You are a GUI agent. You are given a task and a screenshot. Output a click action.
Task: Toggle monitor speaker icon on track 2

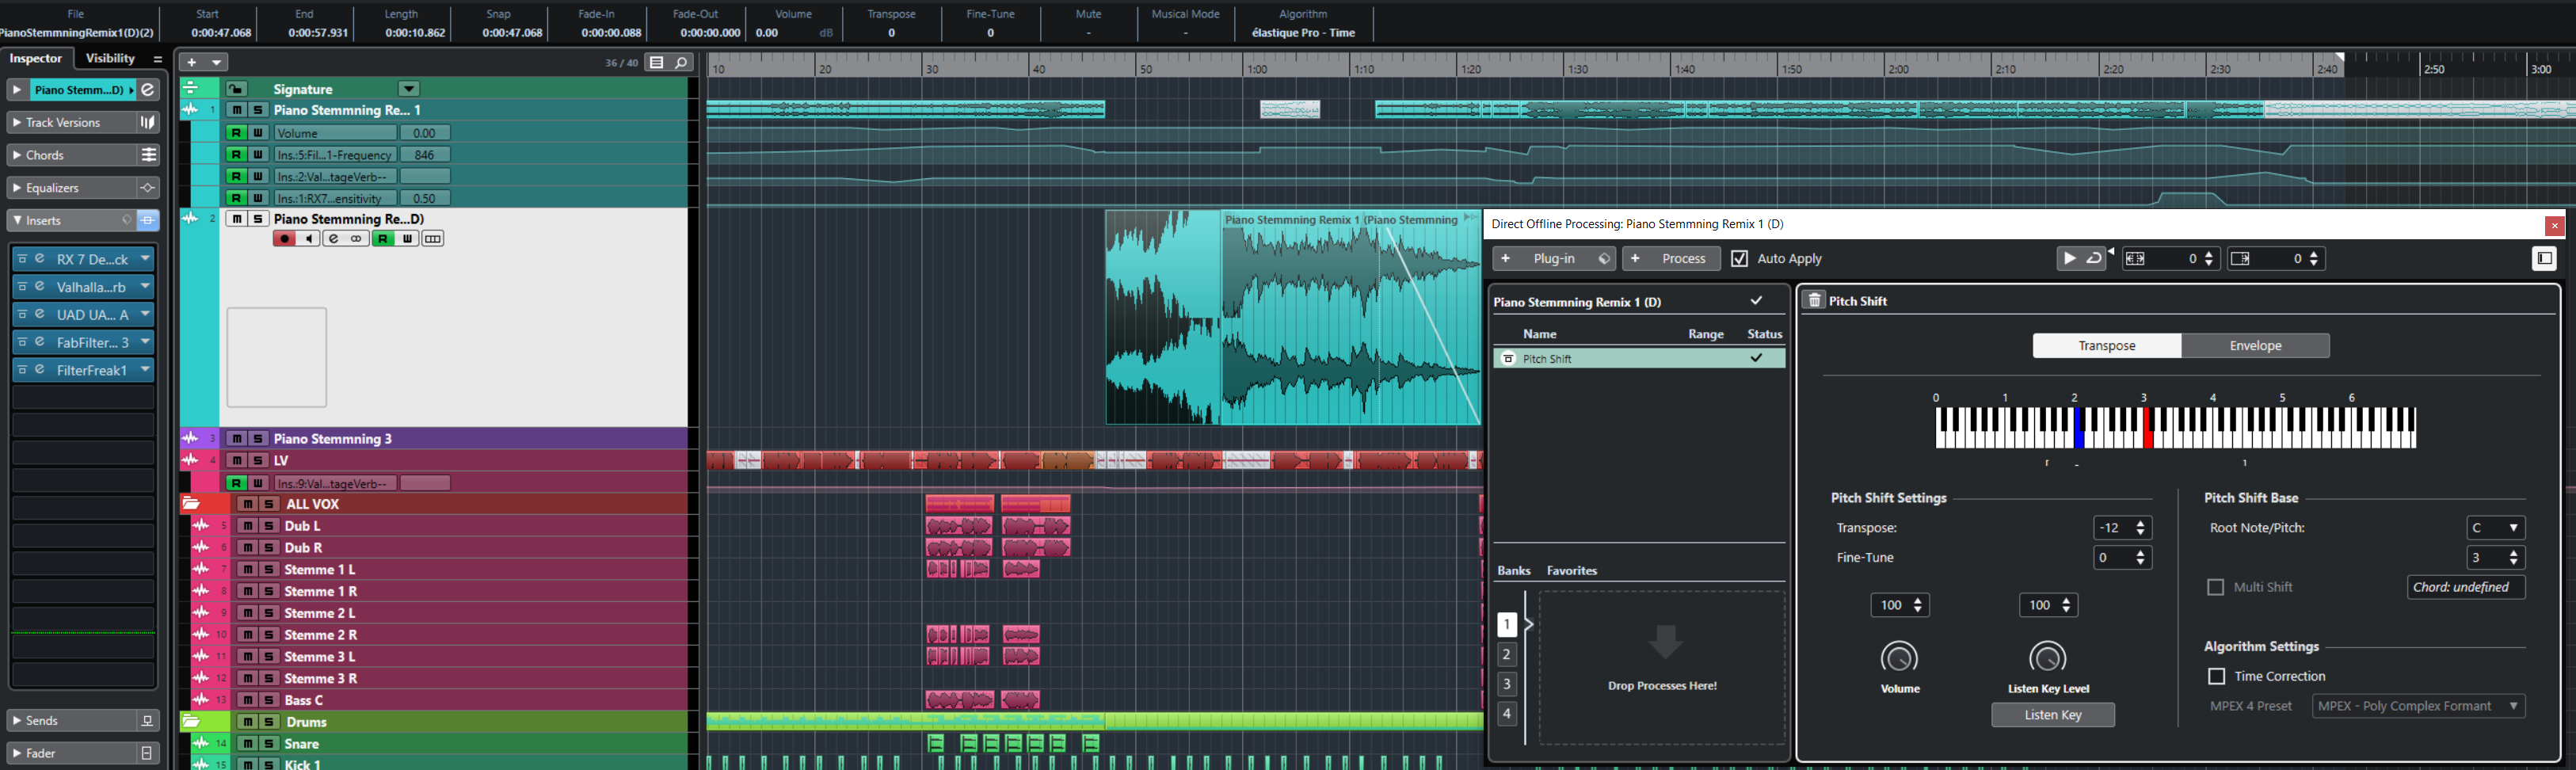[x=309, y=239]
